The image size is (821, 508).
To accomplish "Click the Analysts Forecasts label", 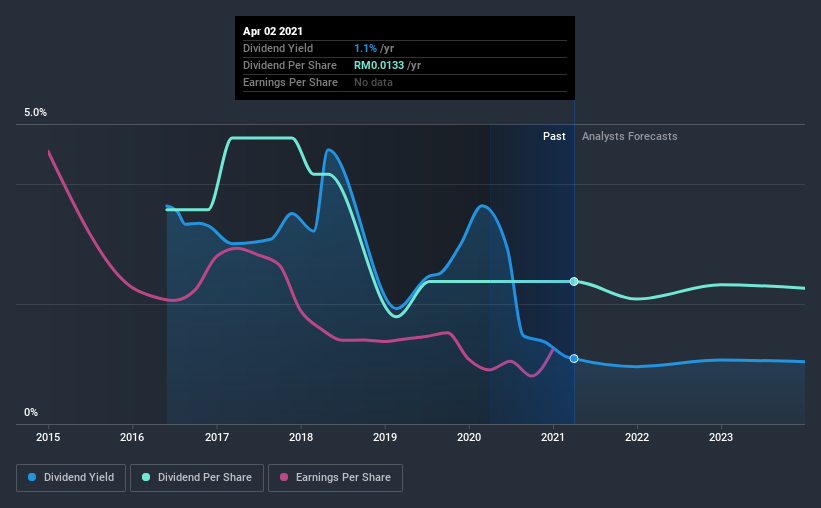I will [629, 136].
